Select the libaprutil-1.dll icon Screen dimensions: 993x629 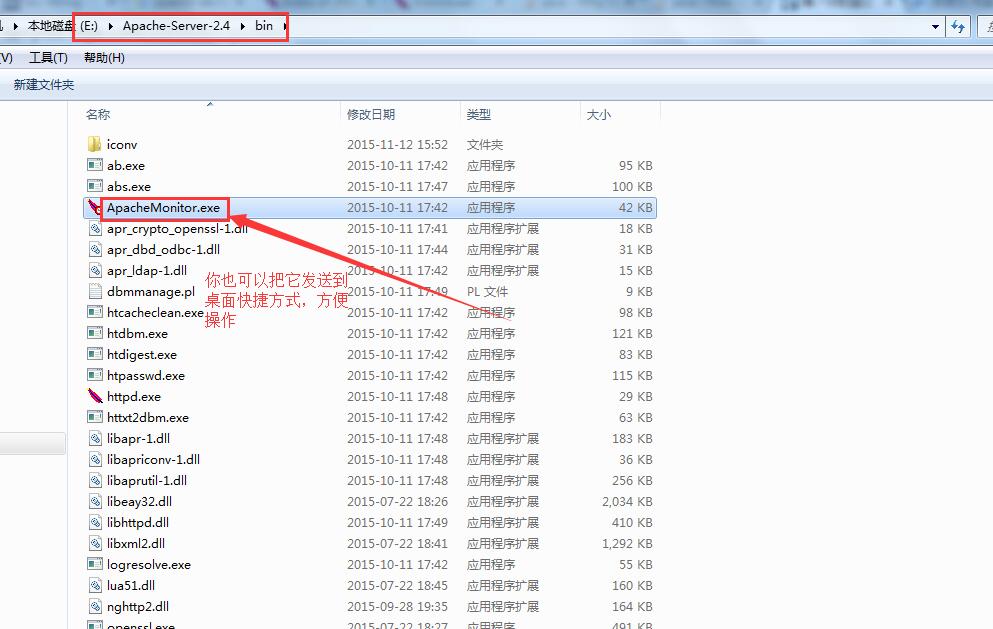click(x=95, y=480)
